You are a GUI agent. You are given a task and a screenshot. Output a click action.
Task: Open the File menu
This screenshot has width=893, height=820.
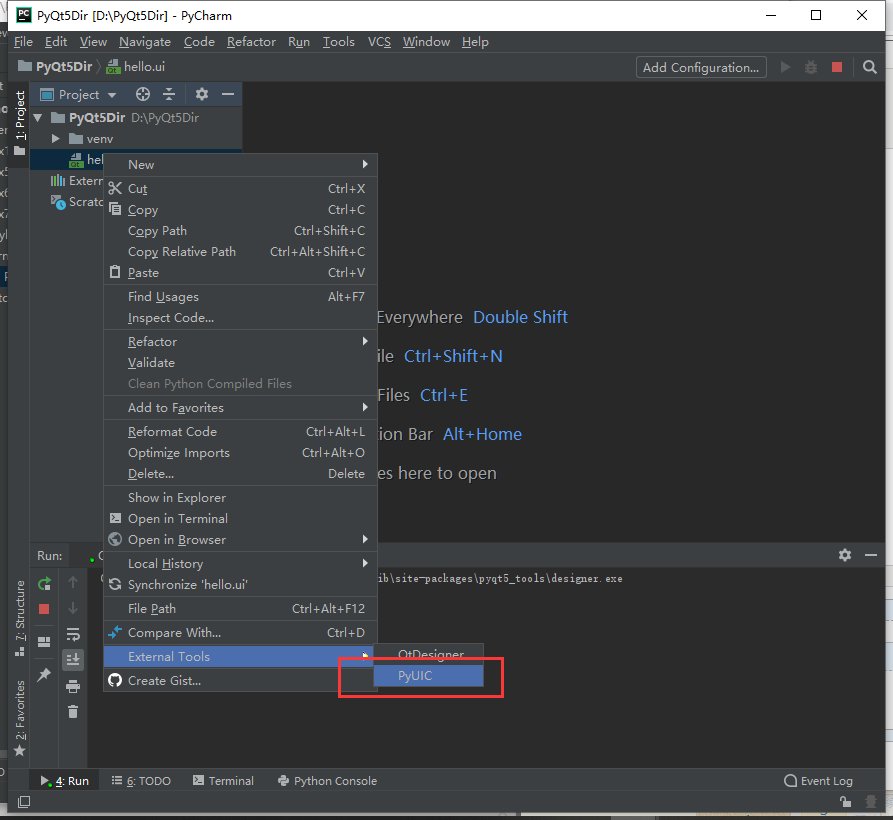click(23, 42)
